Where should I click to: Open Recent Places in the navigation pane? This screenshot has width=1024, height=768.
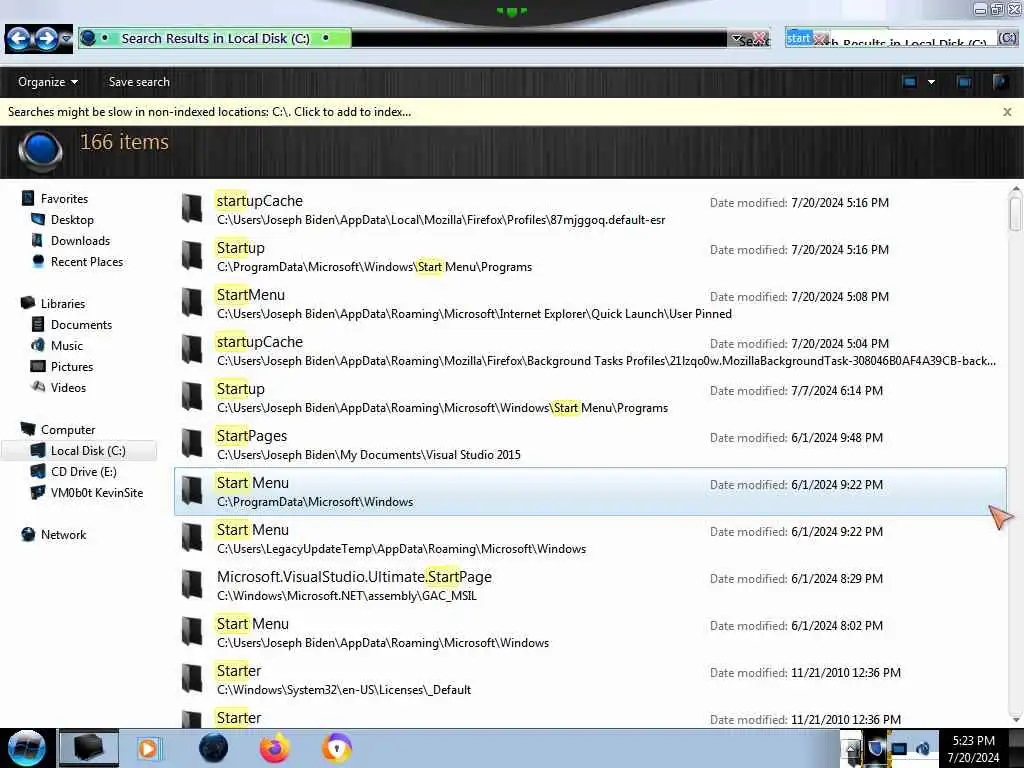(86, 261)
